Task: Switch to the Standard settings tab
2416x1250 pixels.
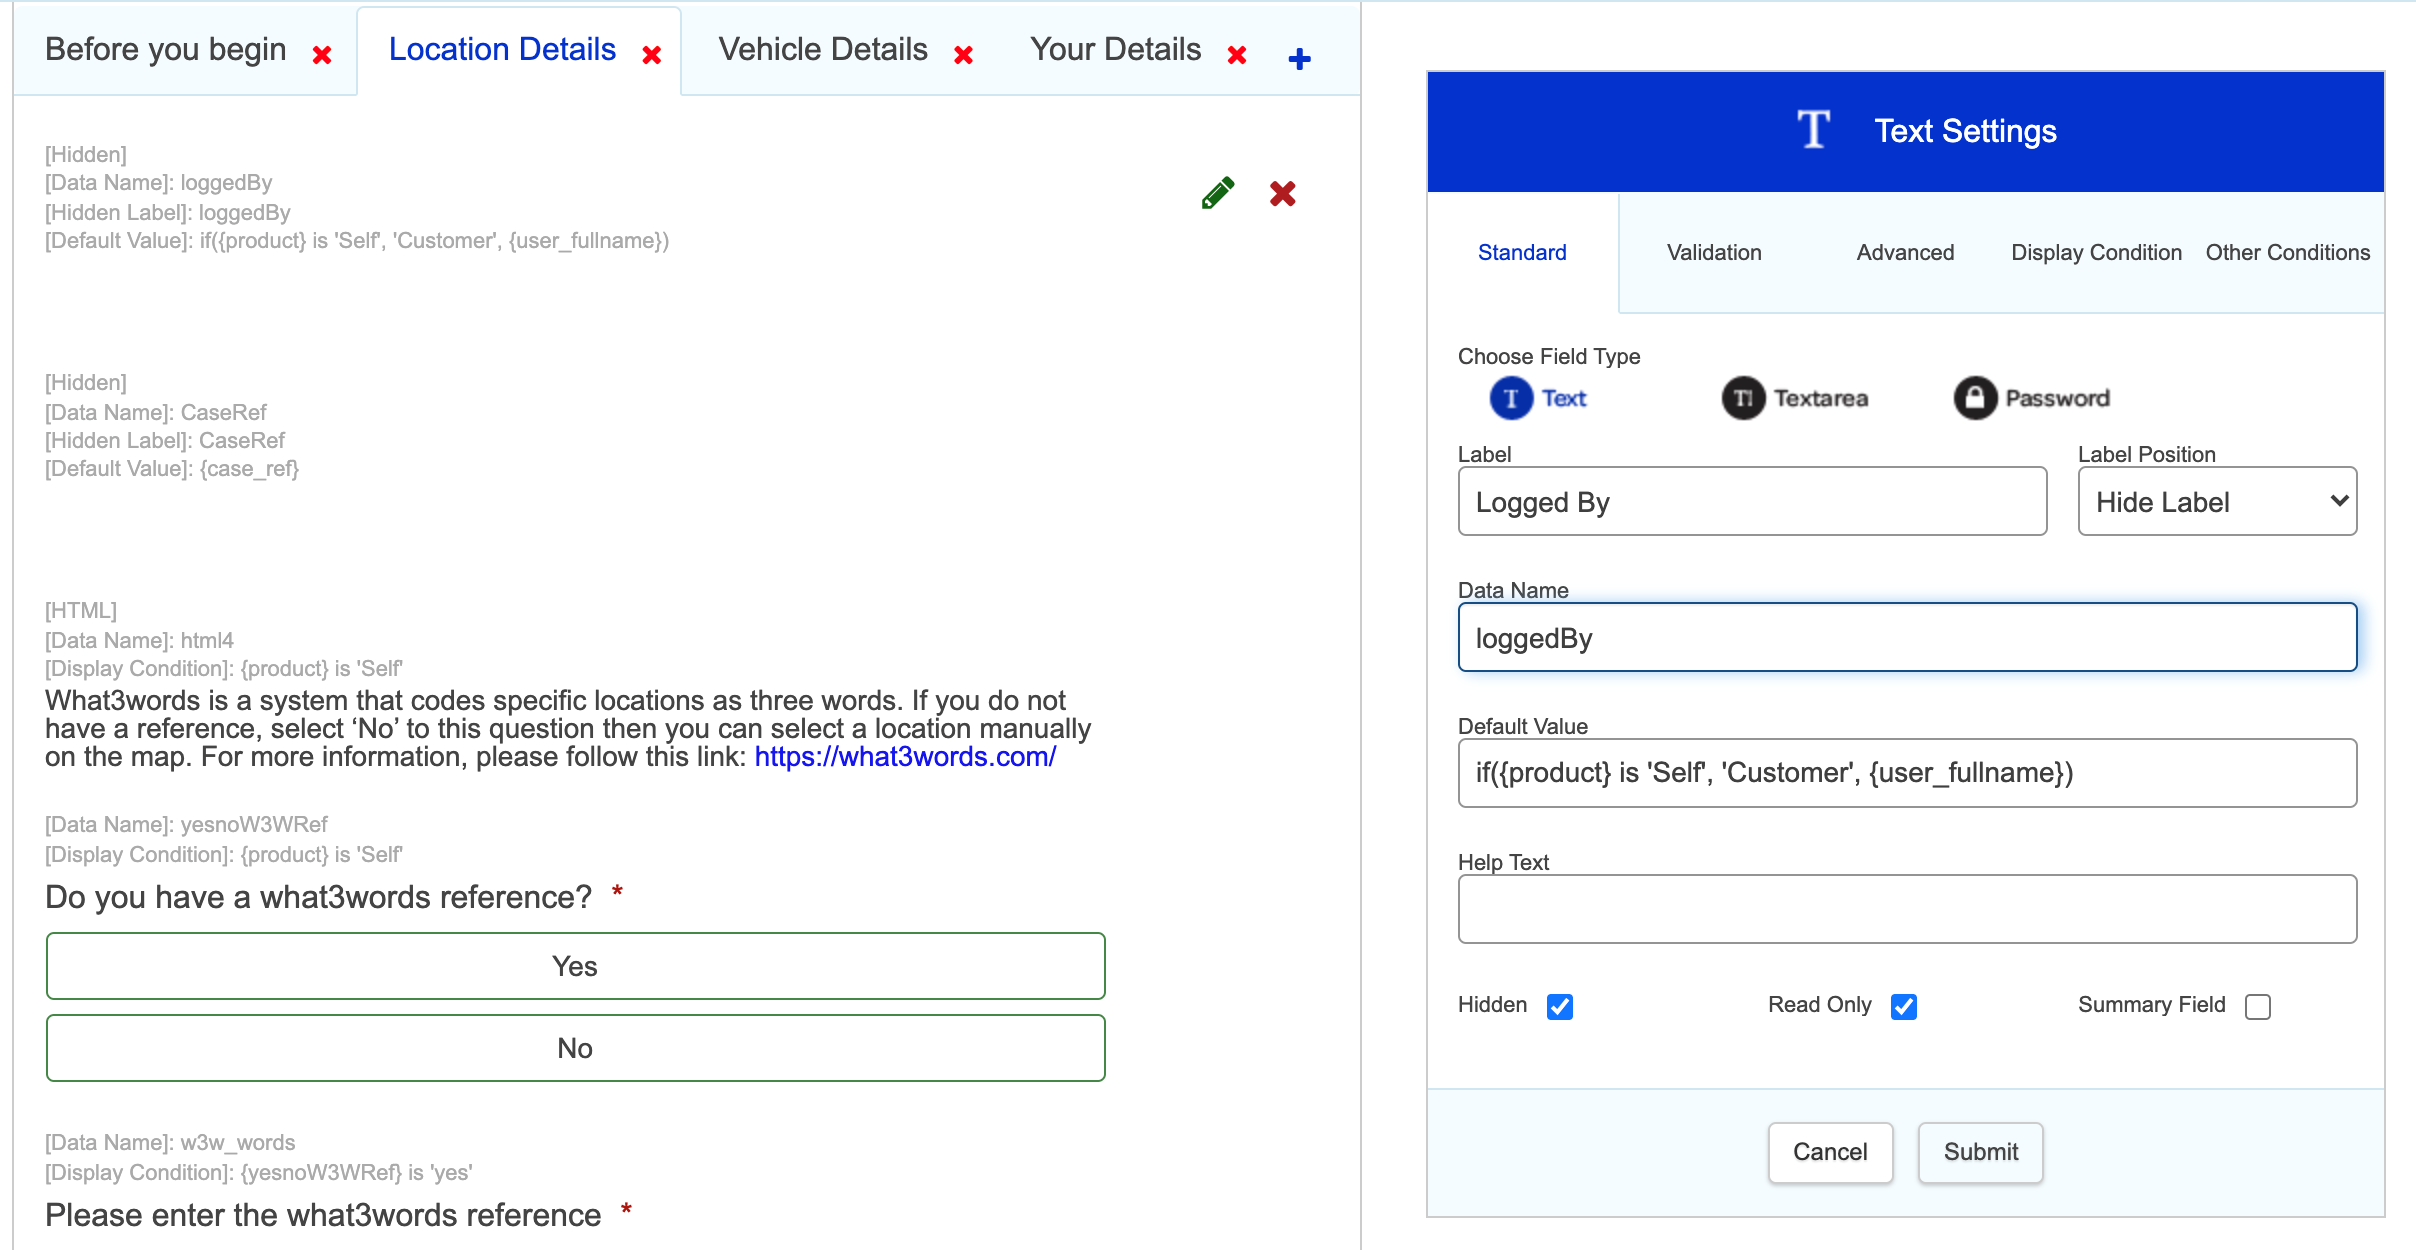Action: [1522, 252]
